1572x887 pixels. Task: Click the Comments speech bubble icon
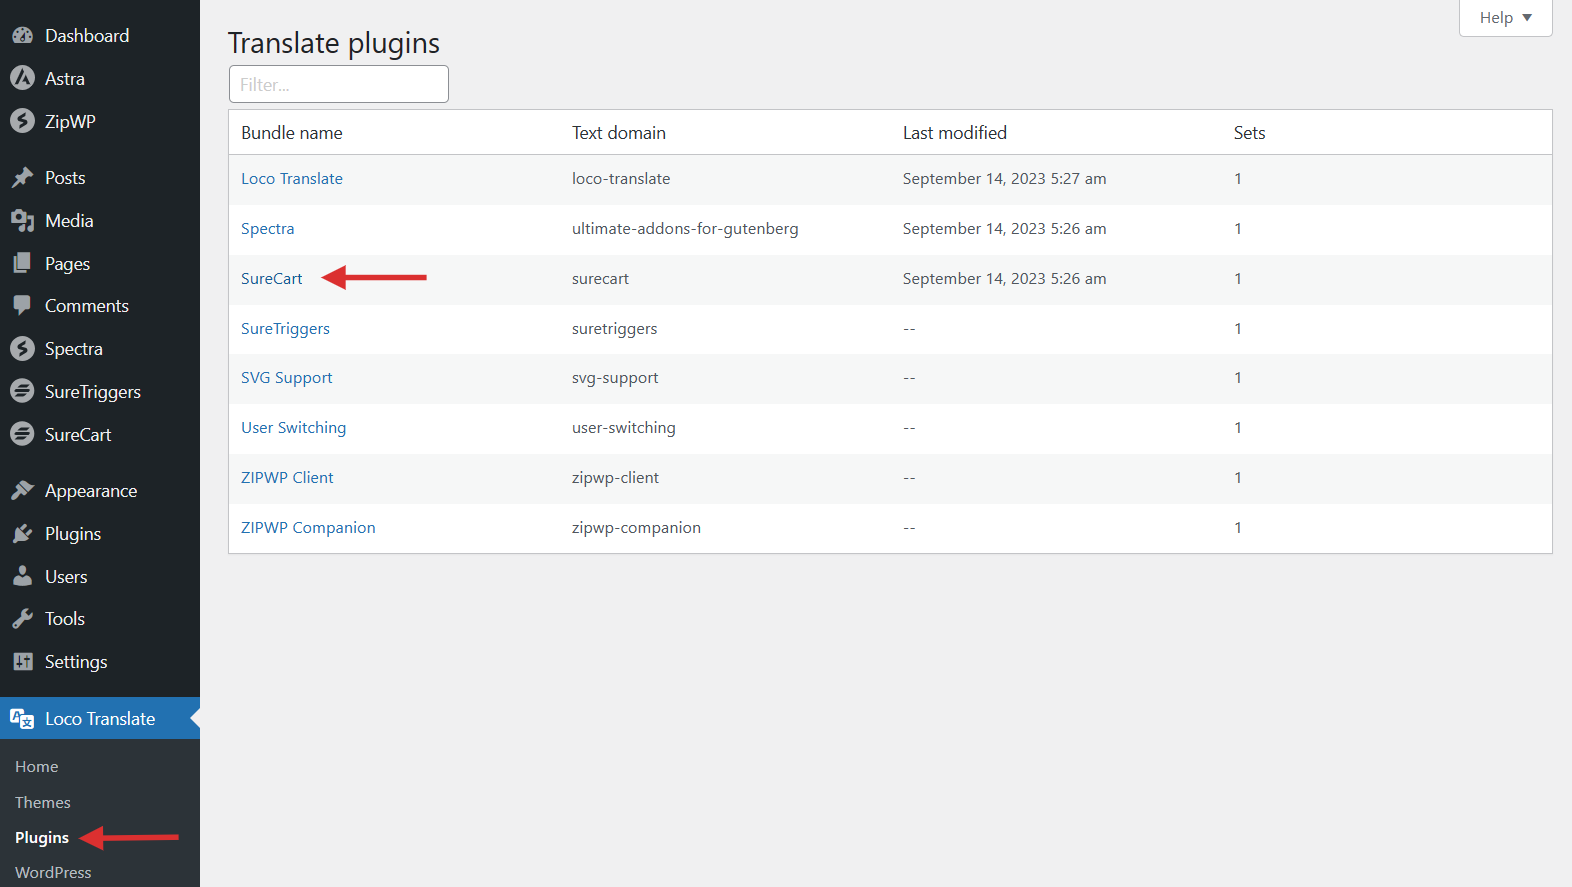point(22,306)
